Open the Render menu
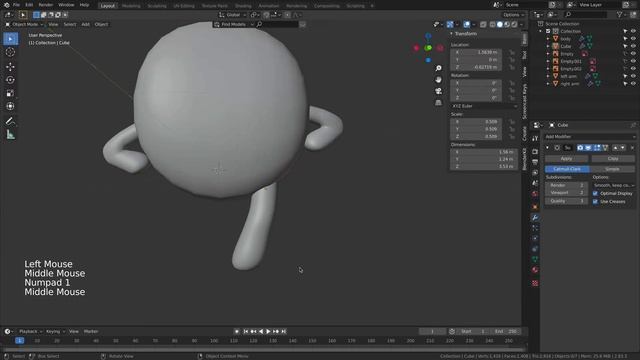 46,5
